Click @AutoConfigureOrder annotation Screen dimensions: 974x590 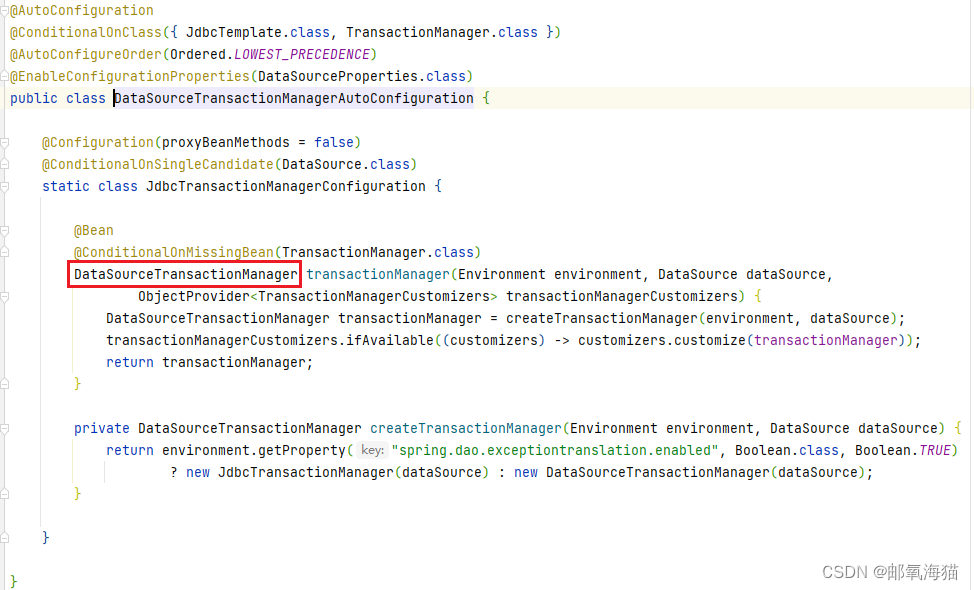click(86, 55)
